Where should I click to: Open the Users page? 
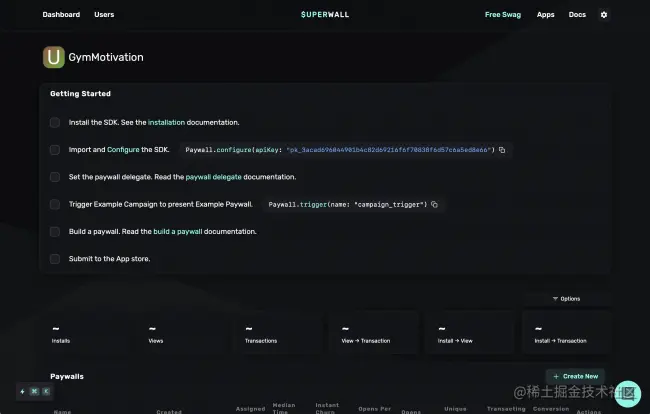104,15
